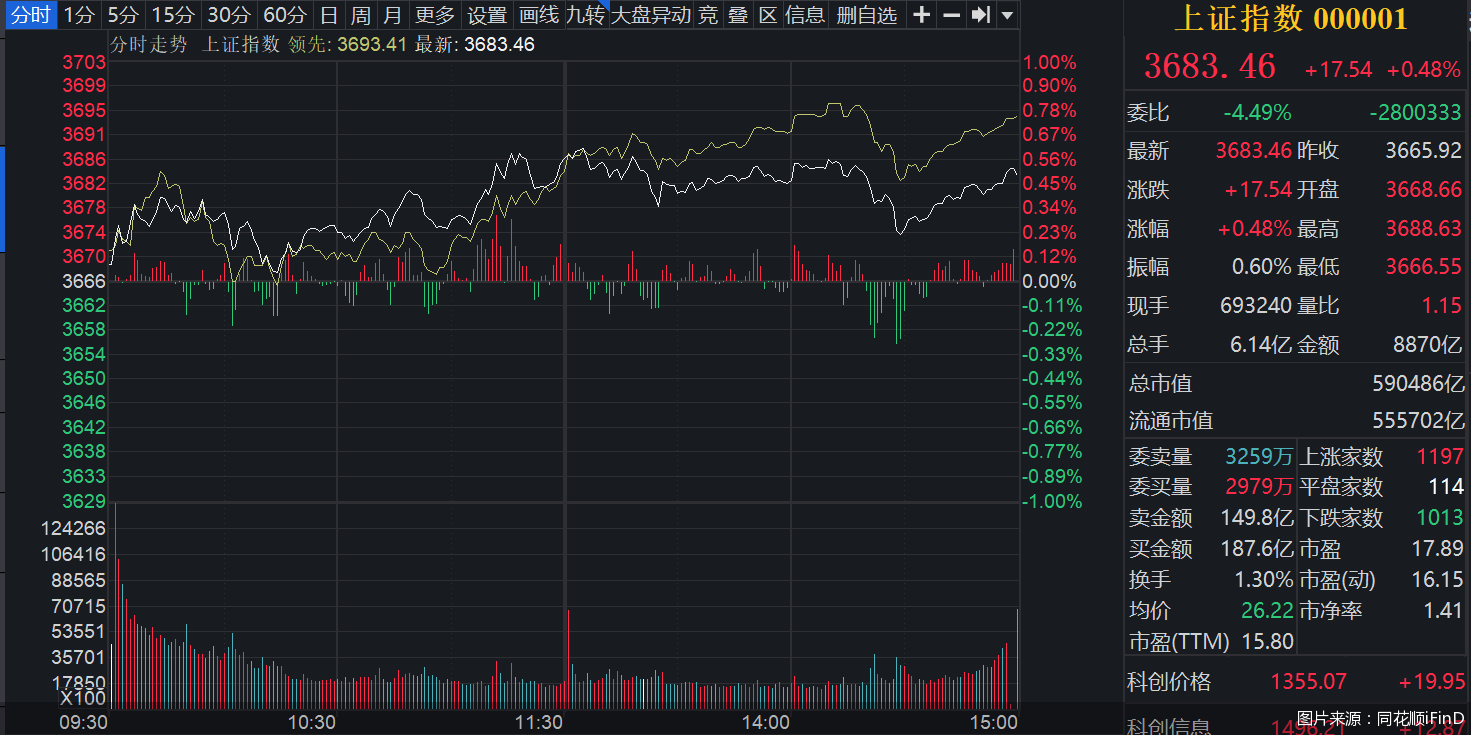Toggle the 区 region selection mode
The height and width of the screenshot is (735, 1471).
click(768, 15)
